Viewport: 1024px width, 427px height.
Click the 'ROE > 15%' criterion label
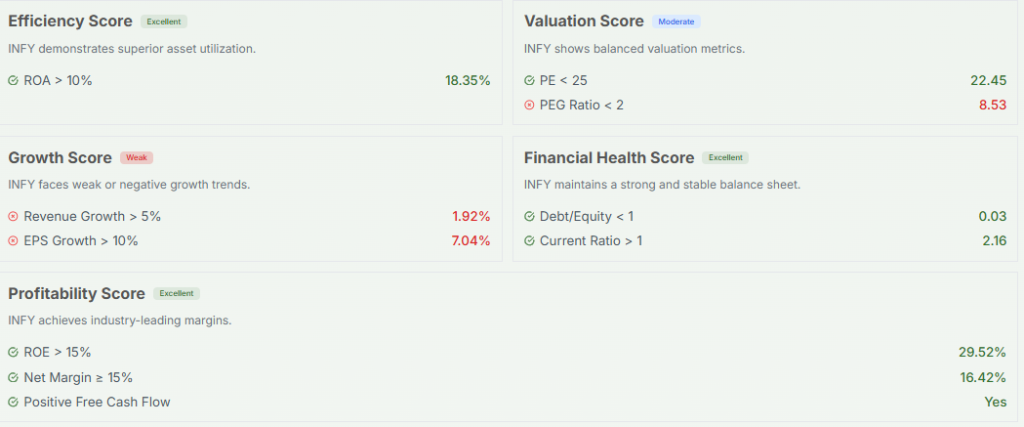coord(57,353)
